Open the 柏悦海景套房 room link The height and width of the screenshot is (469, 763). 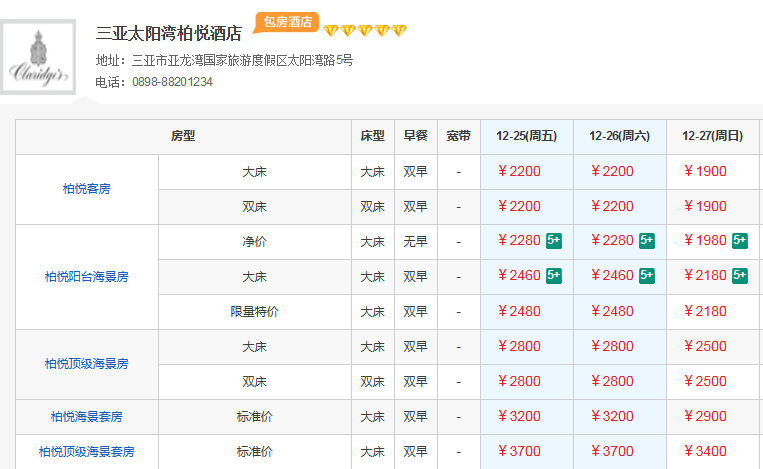(86, 417)
